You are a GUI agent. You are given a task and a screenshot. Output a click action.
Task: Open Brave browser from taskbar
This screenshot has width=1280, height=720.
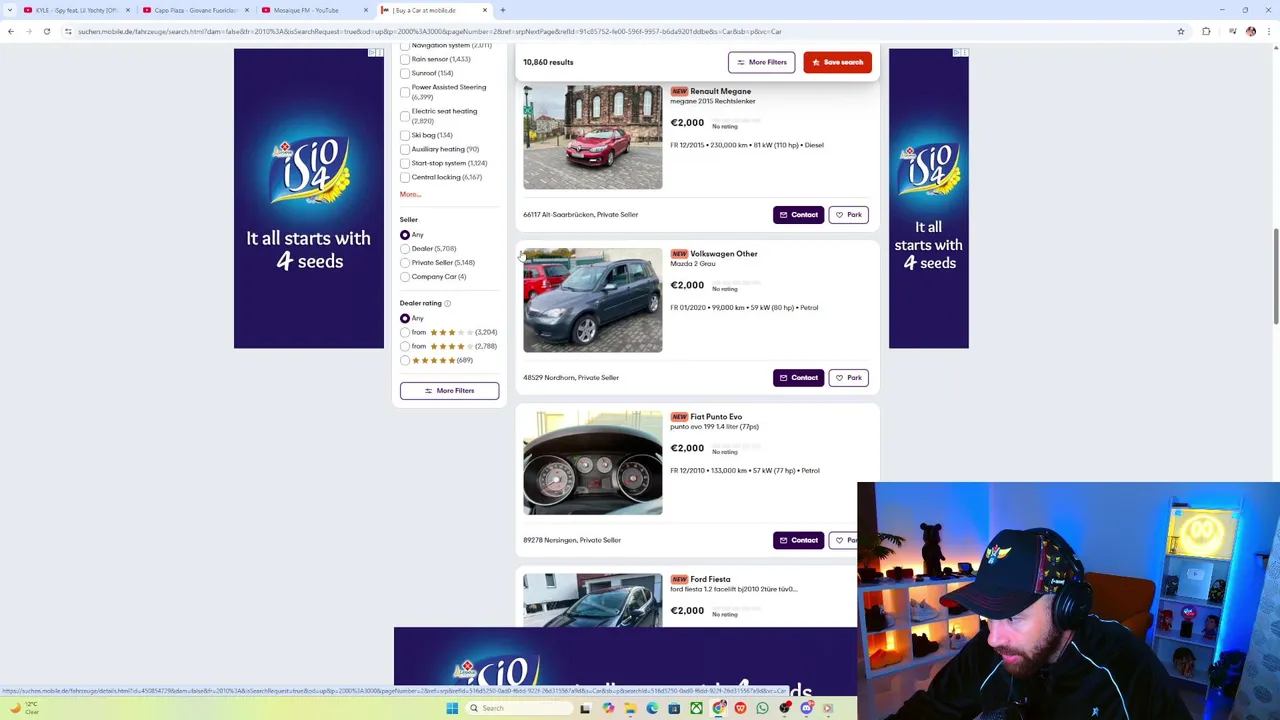point(740,709)
